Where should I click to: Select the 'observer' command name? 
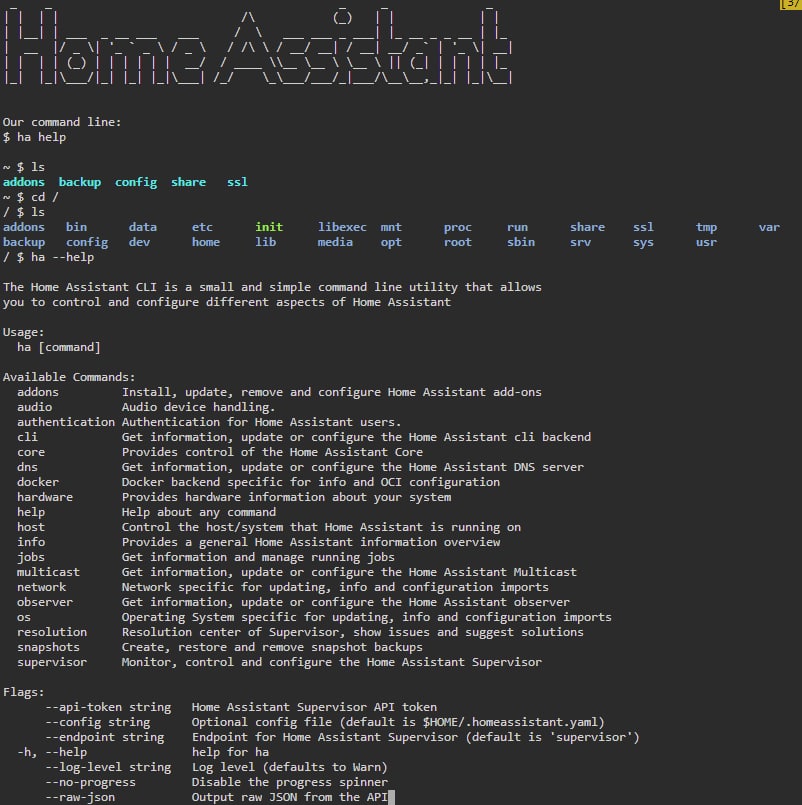coord(45,602)
